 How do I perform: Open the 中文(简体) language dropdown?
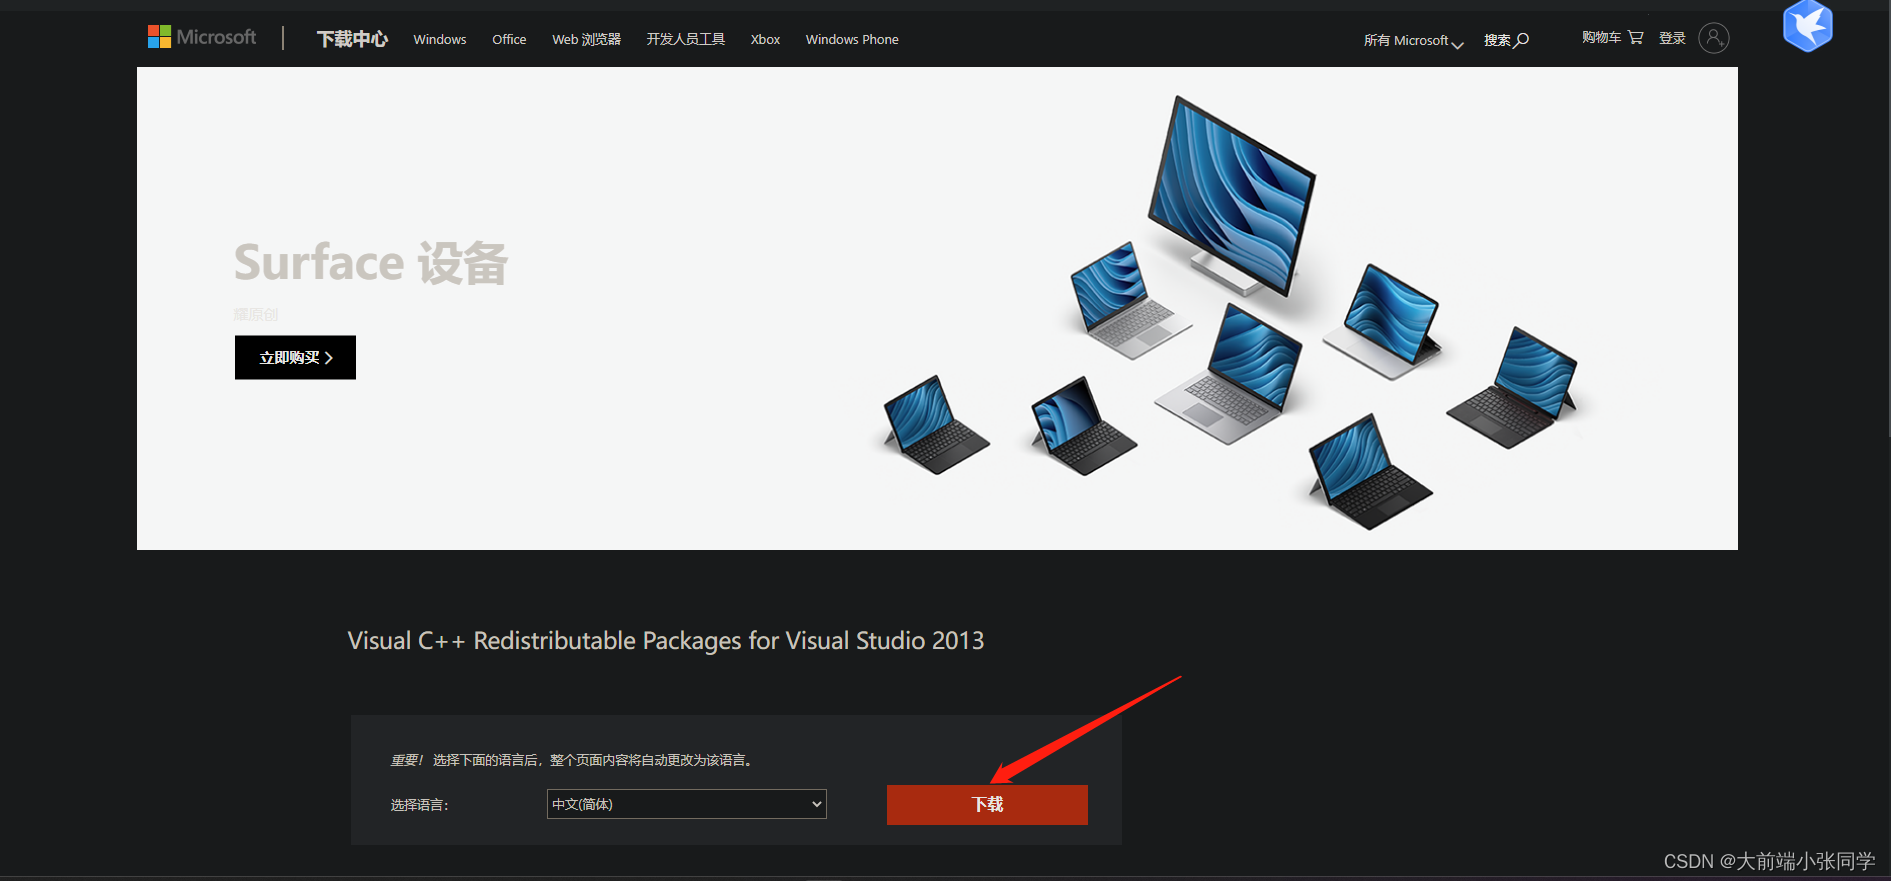[687, 804]
